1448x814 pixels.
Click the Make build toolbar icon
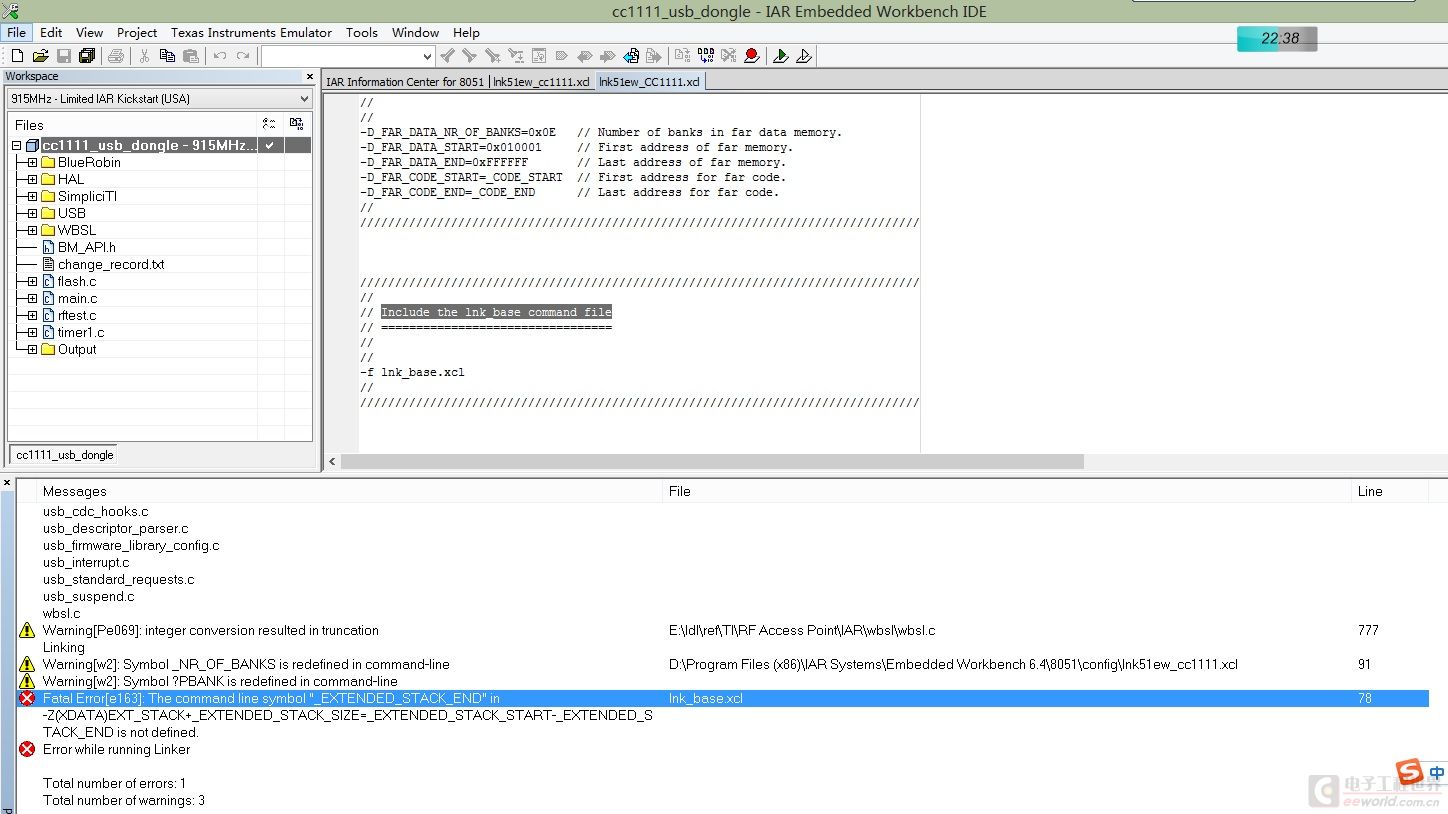(x=706, y=56)
